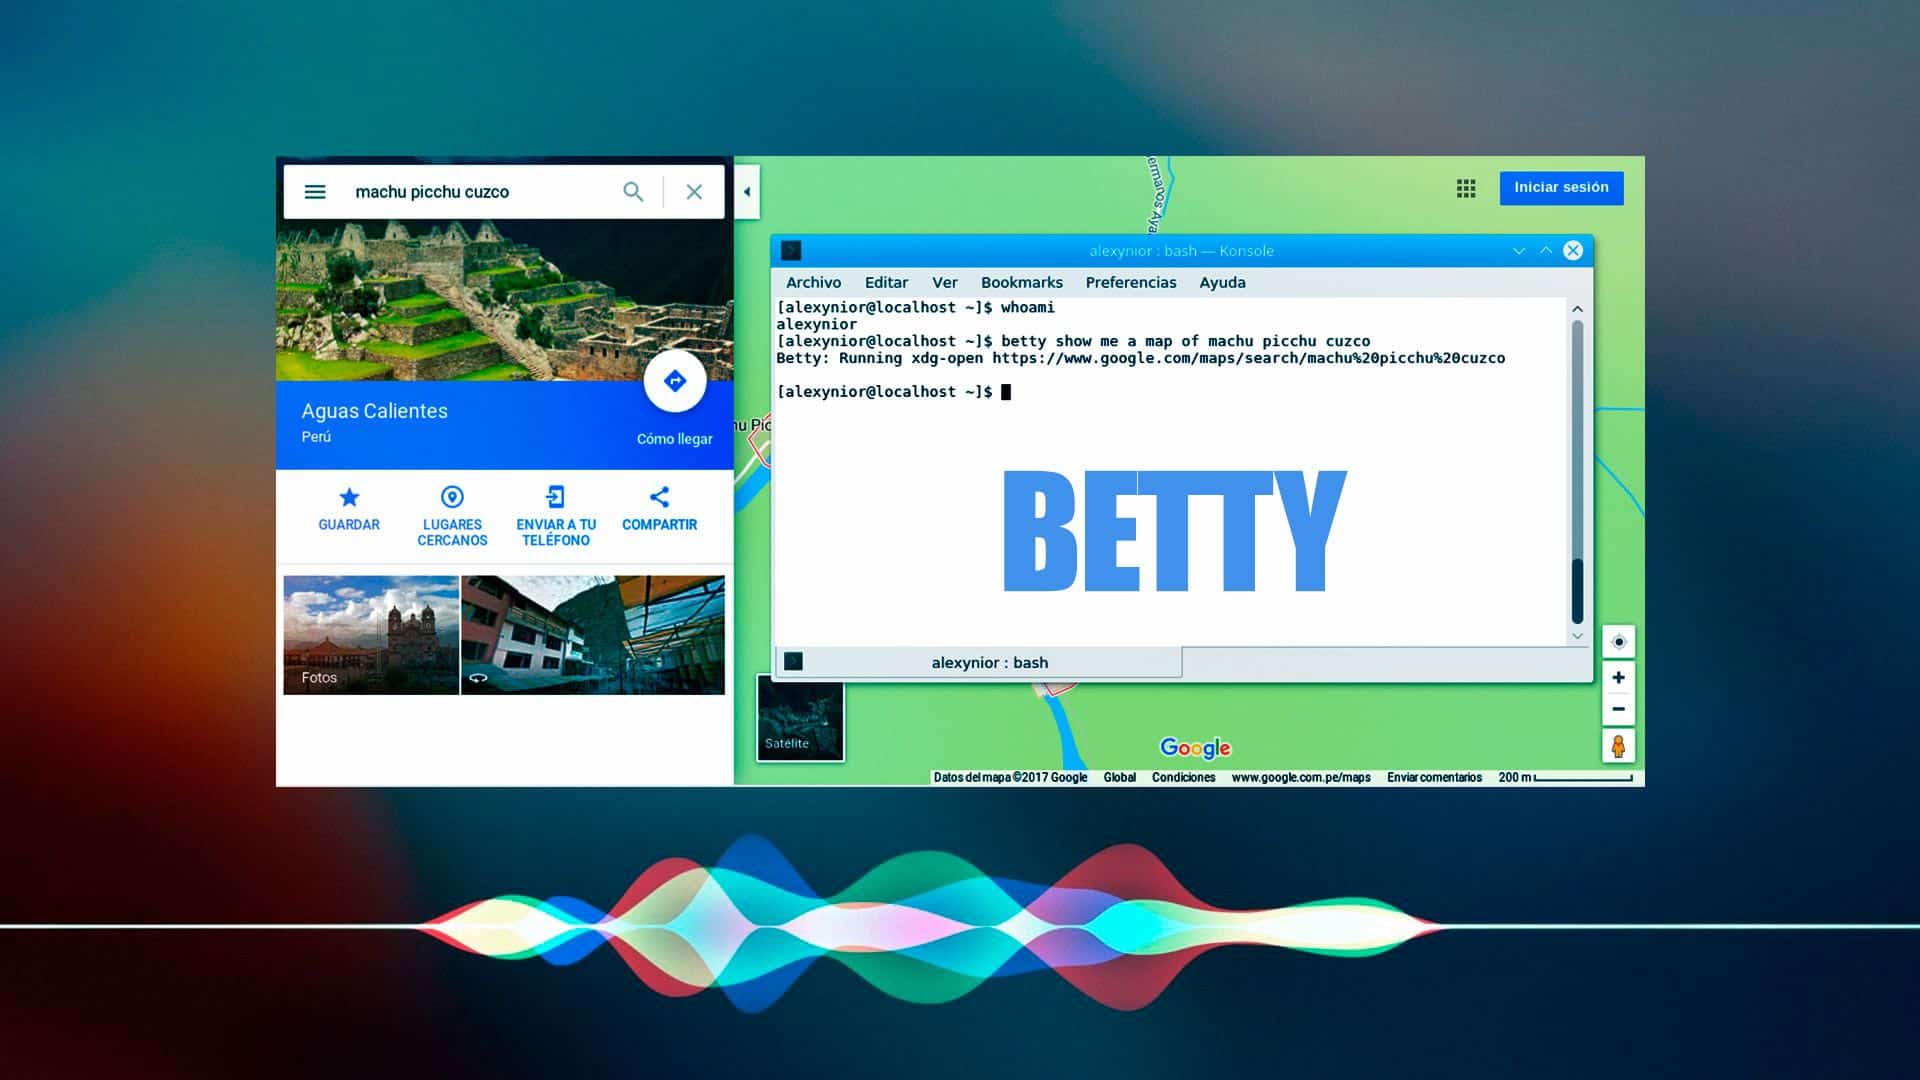Switch the map to Satélite view

800,720
